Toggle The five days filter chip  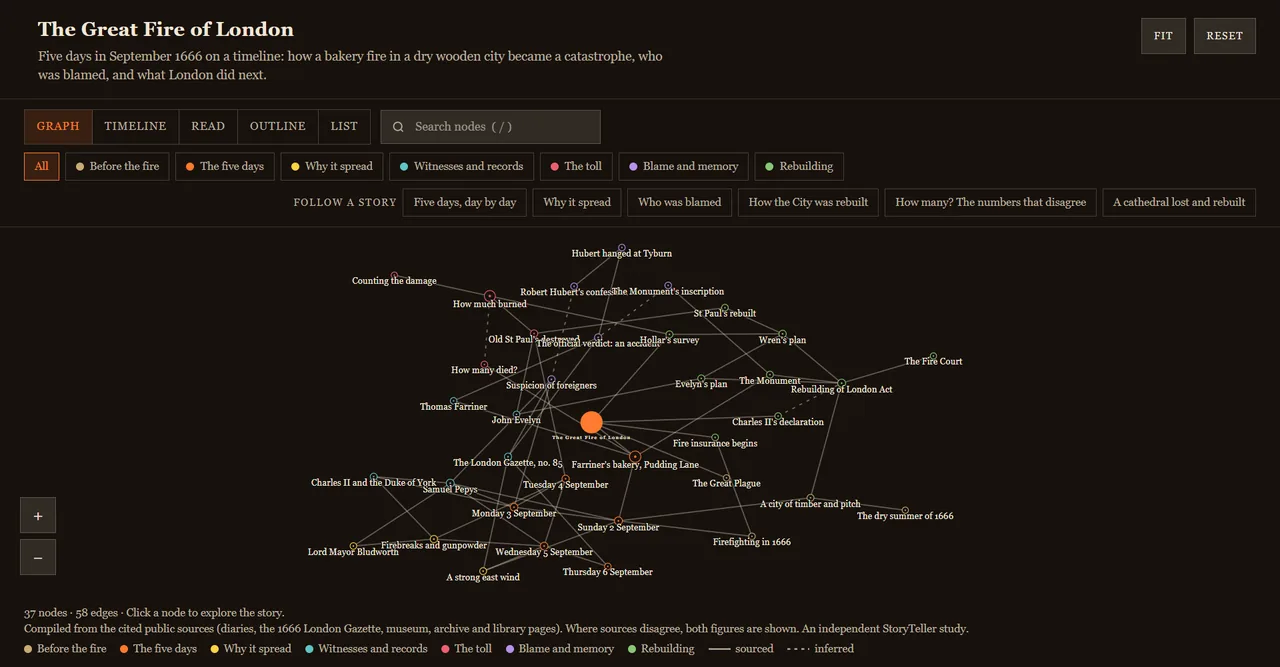pos(225,166)
